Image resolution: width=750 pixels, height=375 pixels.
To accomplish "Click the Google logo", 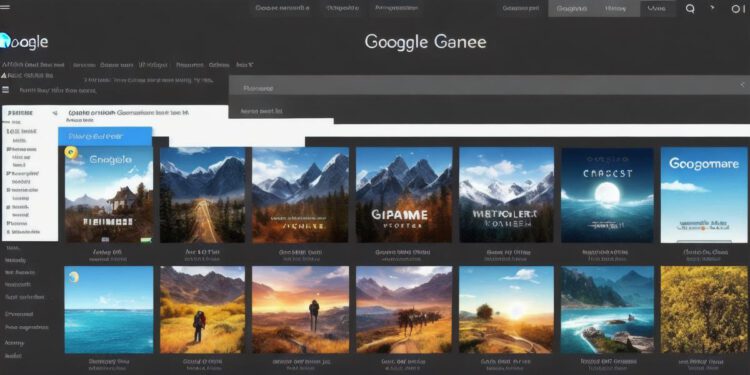I will [24, 42].
